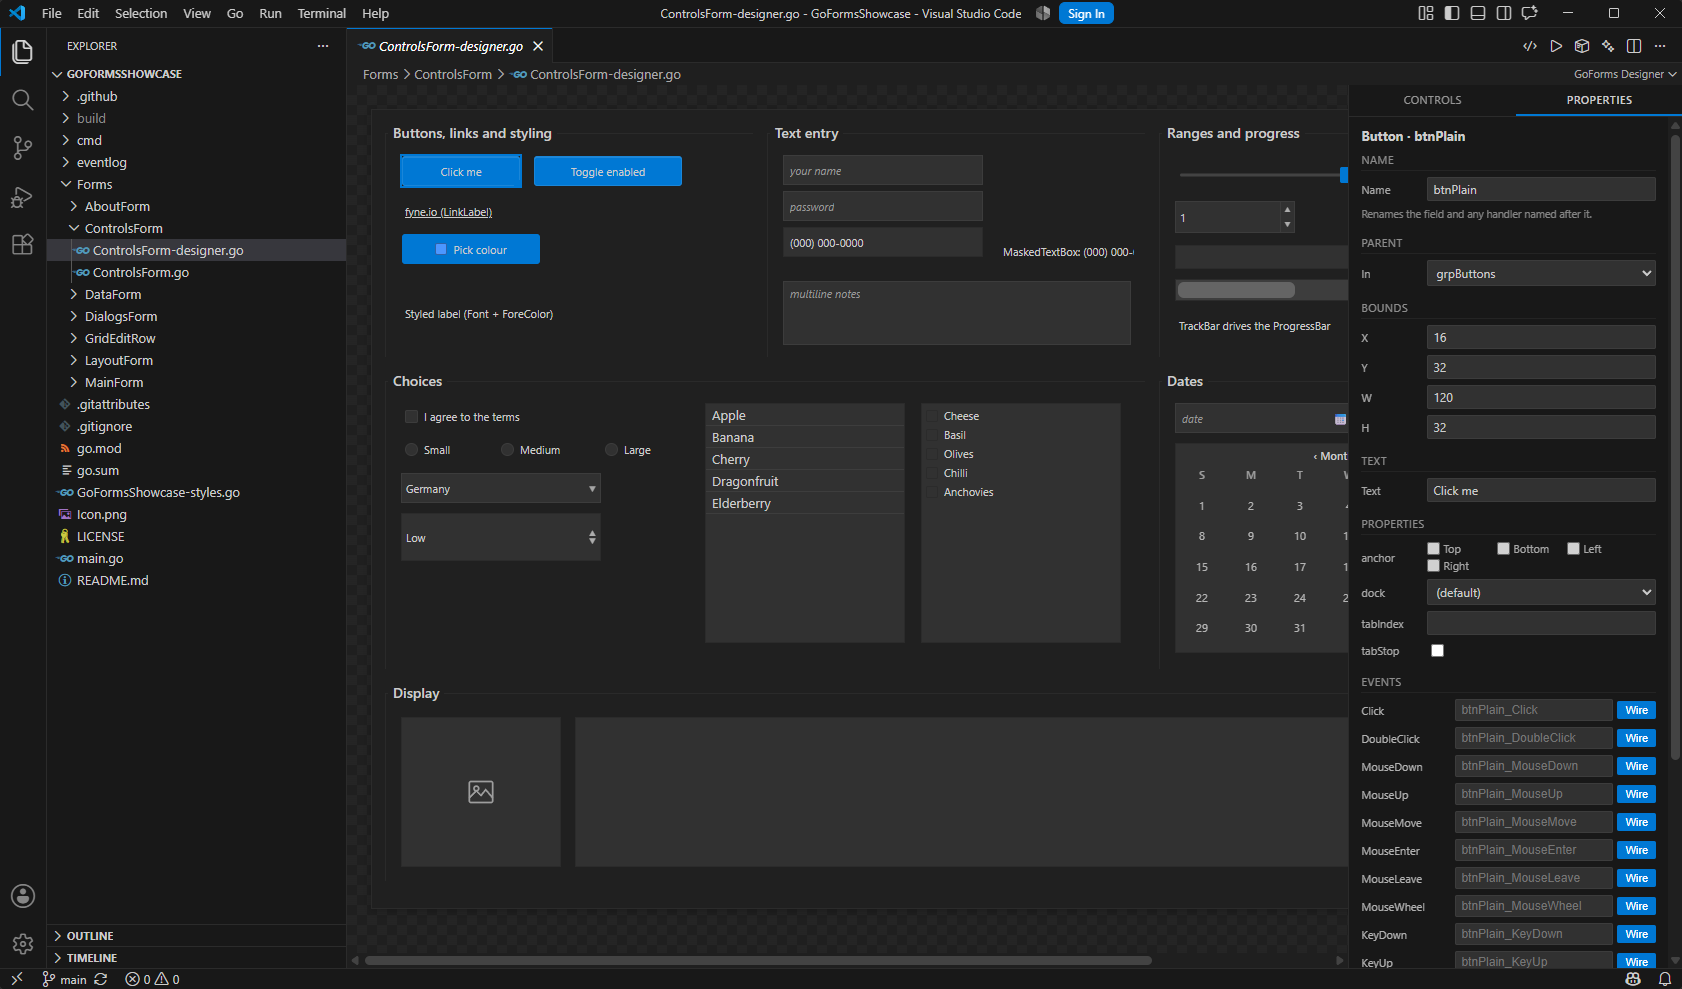Click the Copilot status icon in status bar
The width and height of the screenshot is (1682, 989).
pyautogui.click(x=1634, y=979)
